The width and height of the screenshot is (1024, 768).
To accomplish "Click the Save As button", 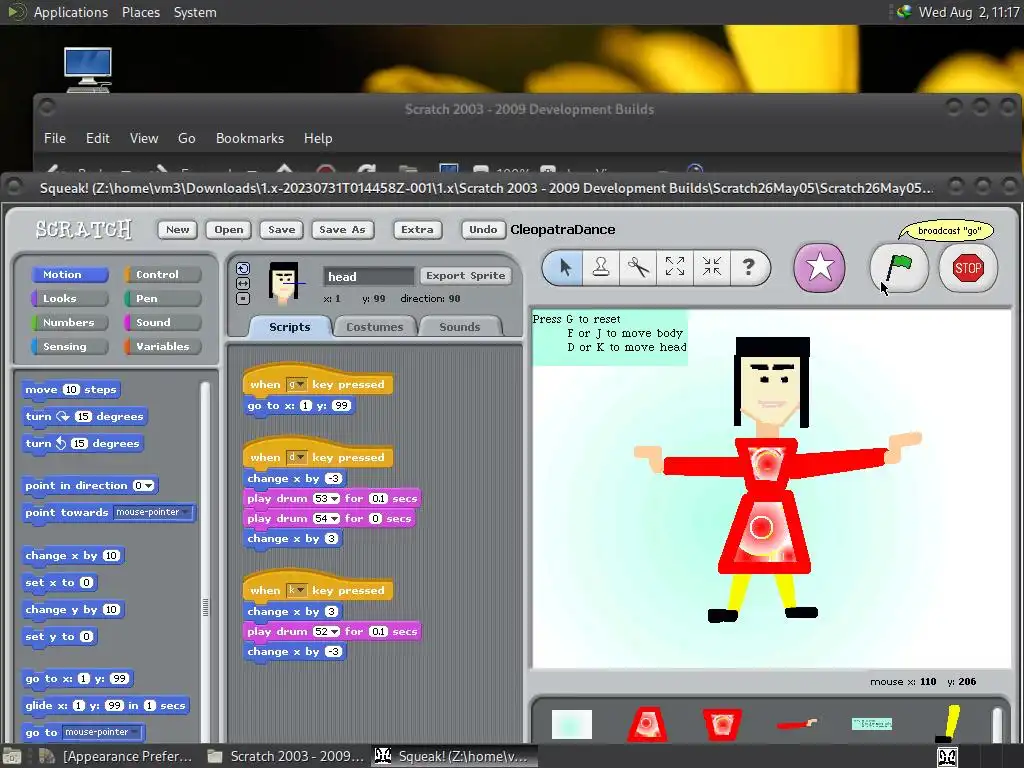I will [342, 229].
